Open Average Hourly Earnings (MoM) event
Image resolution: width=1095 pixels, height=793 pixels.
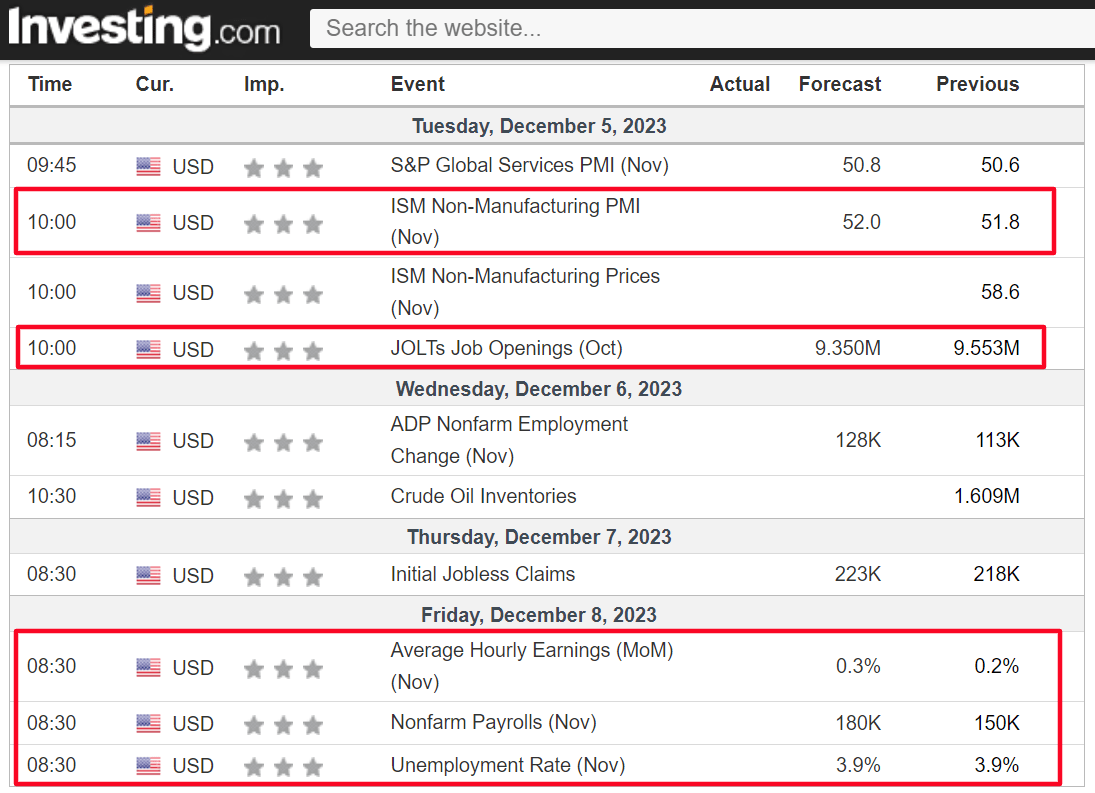click(x=531, y=665)
